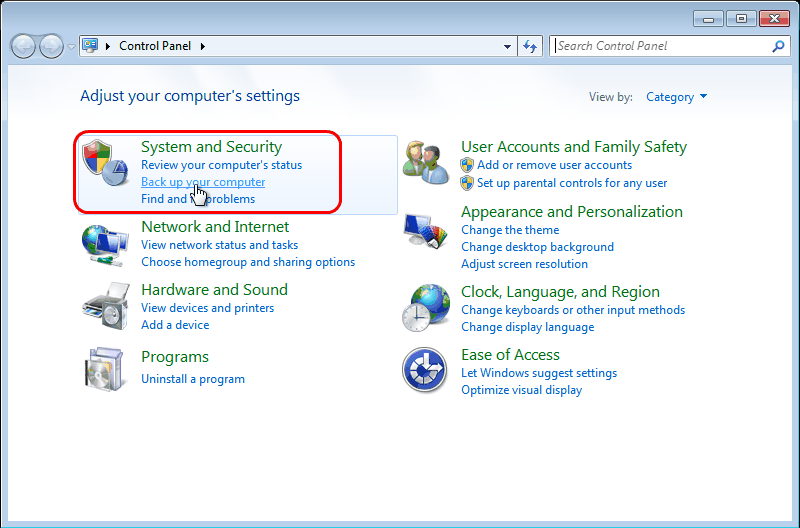Open the System and Security shield icon
800x528 pixels.
pyautogui.click(x=105, y=163)
